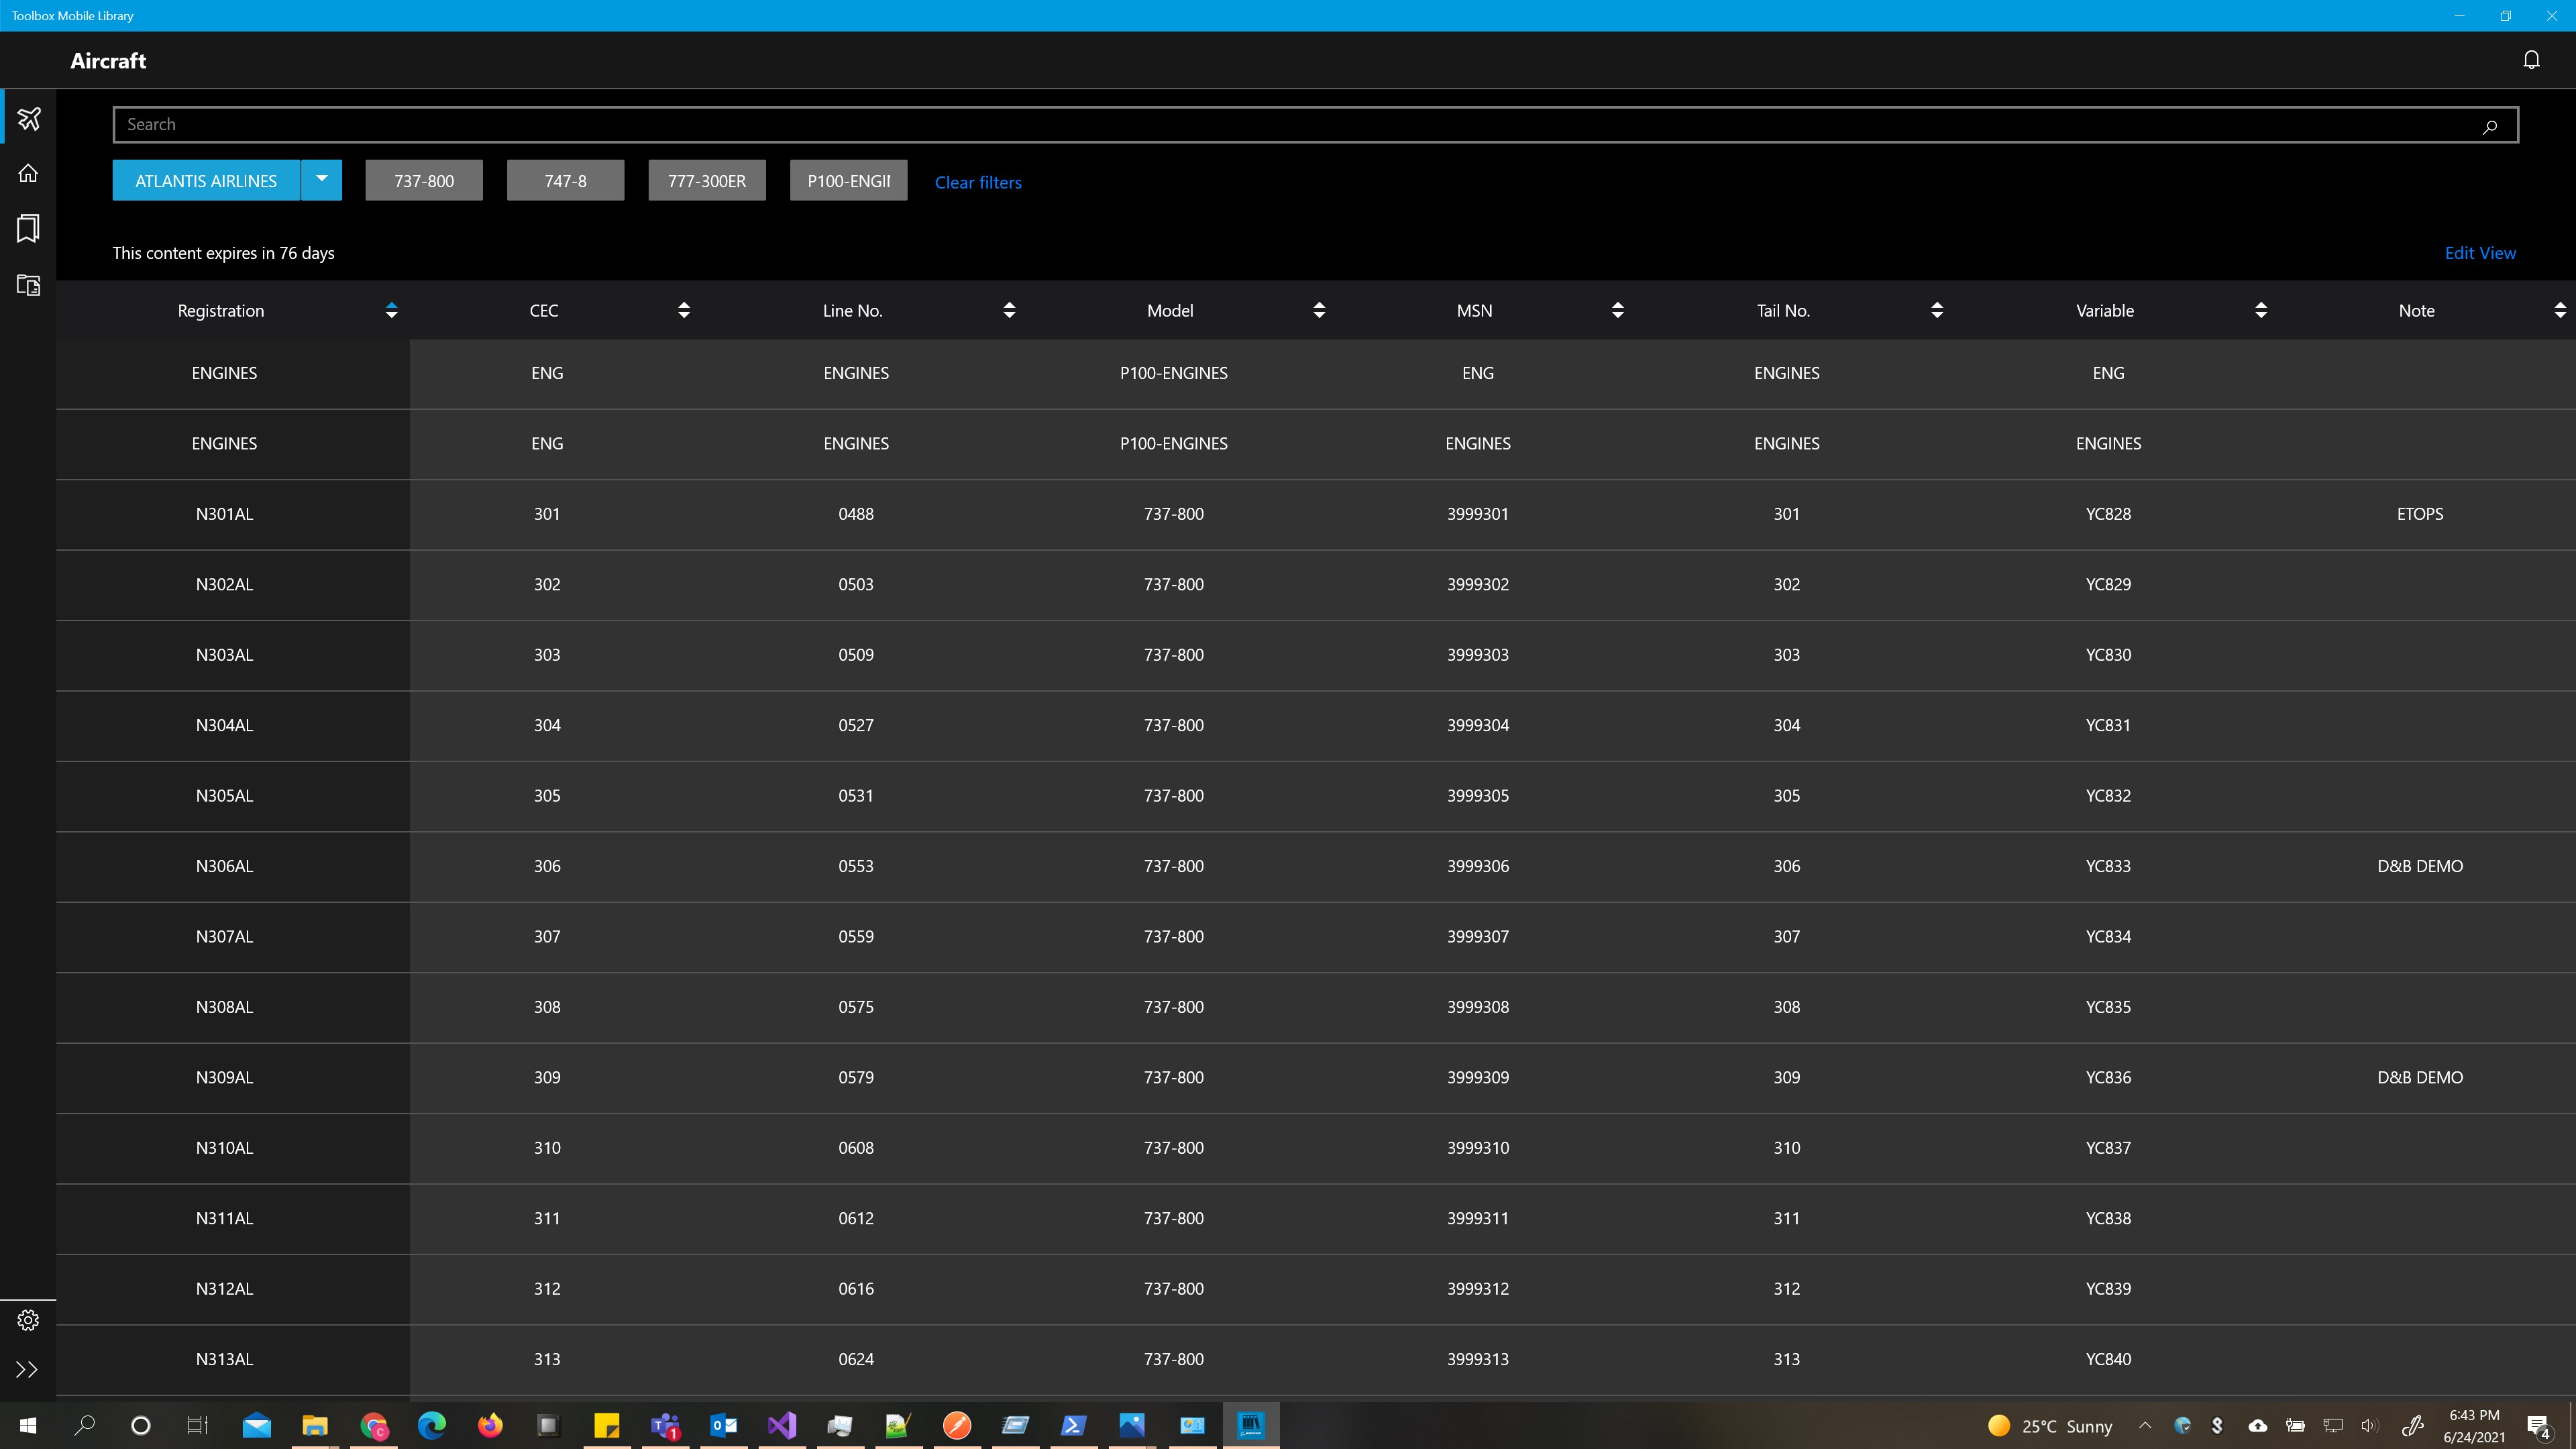This screenshot has height=1449, width=2576.
Task: Select the N310AL registration row
Action: click(x=224, y=1148)
